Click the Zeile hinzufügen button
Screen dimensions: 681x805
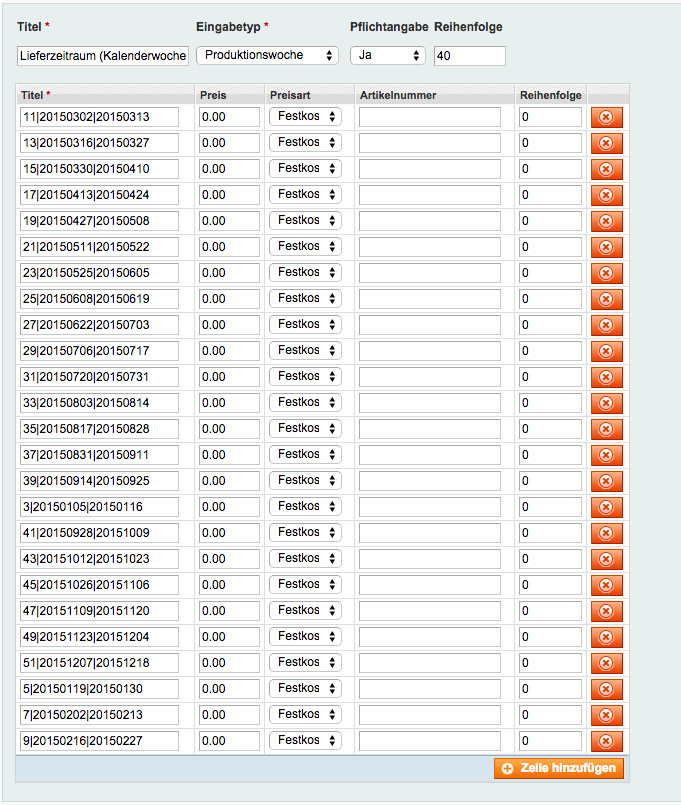click(559, 768)
